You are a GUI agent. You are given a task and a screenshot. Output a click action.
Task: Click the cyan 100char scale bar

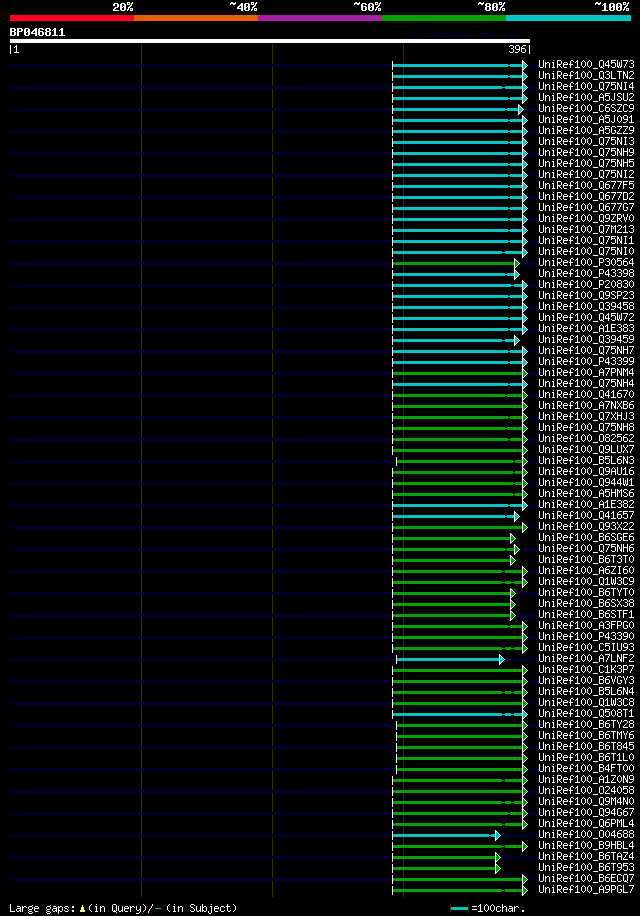tap(460, 908)
